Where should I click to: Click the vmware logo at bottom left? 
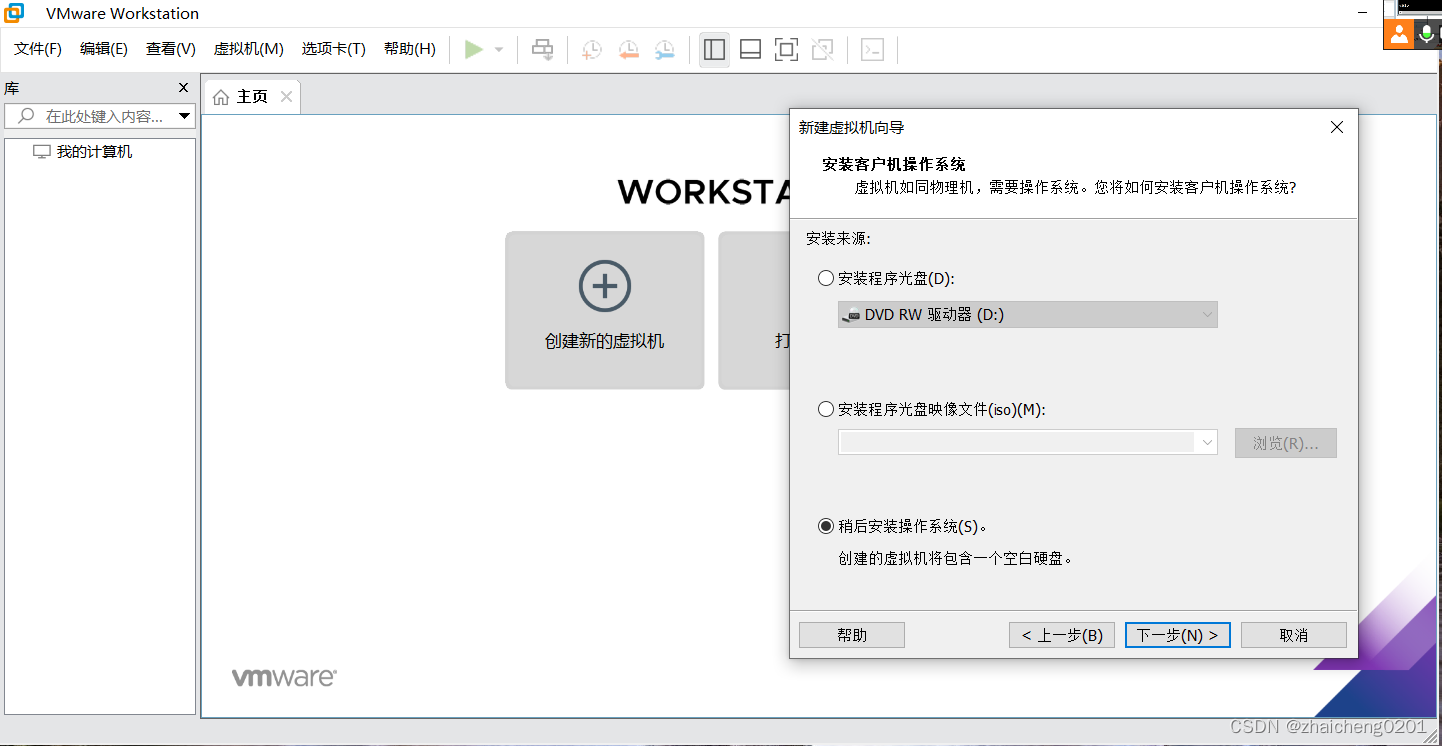[x=284, y=678]
